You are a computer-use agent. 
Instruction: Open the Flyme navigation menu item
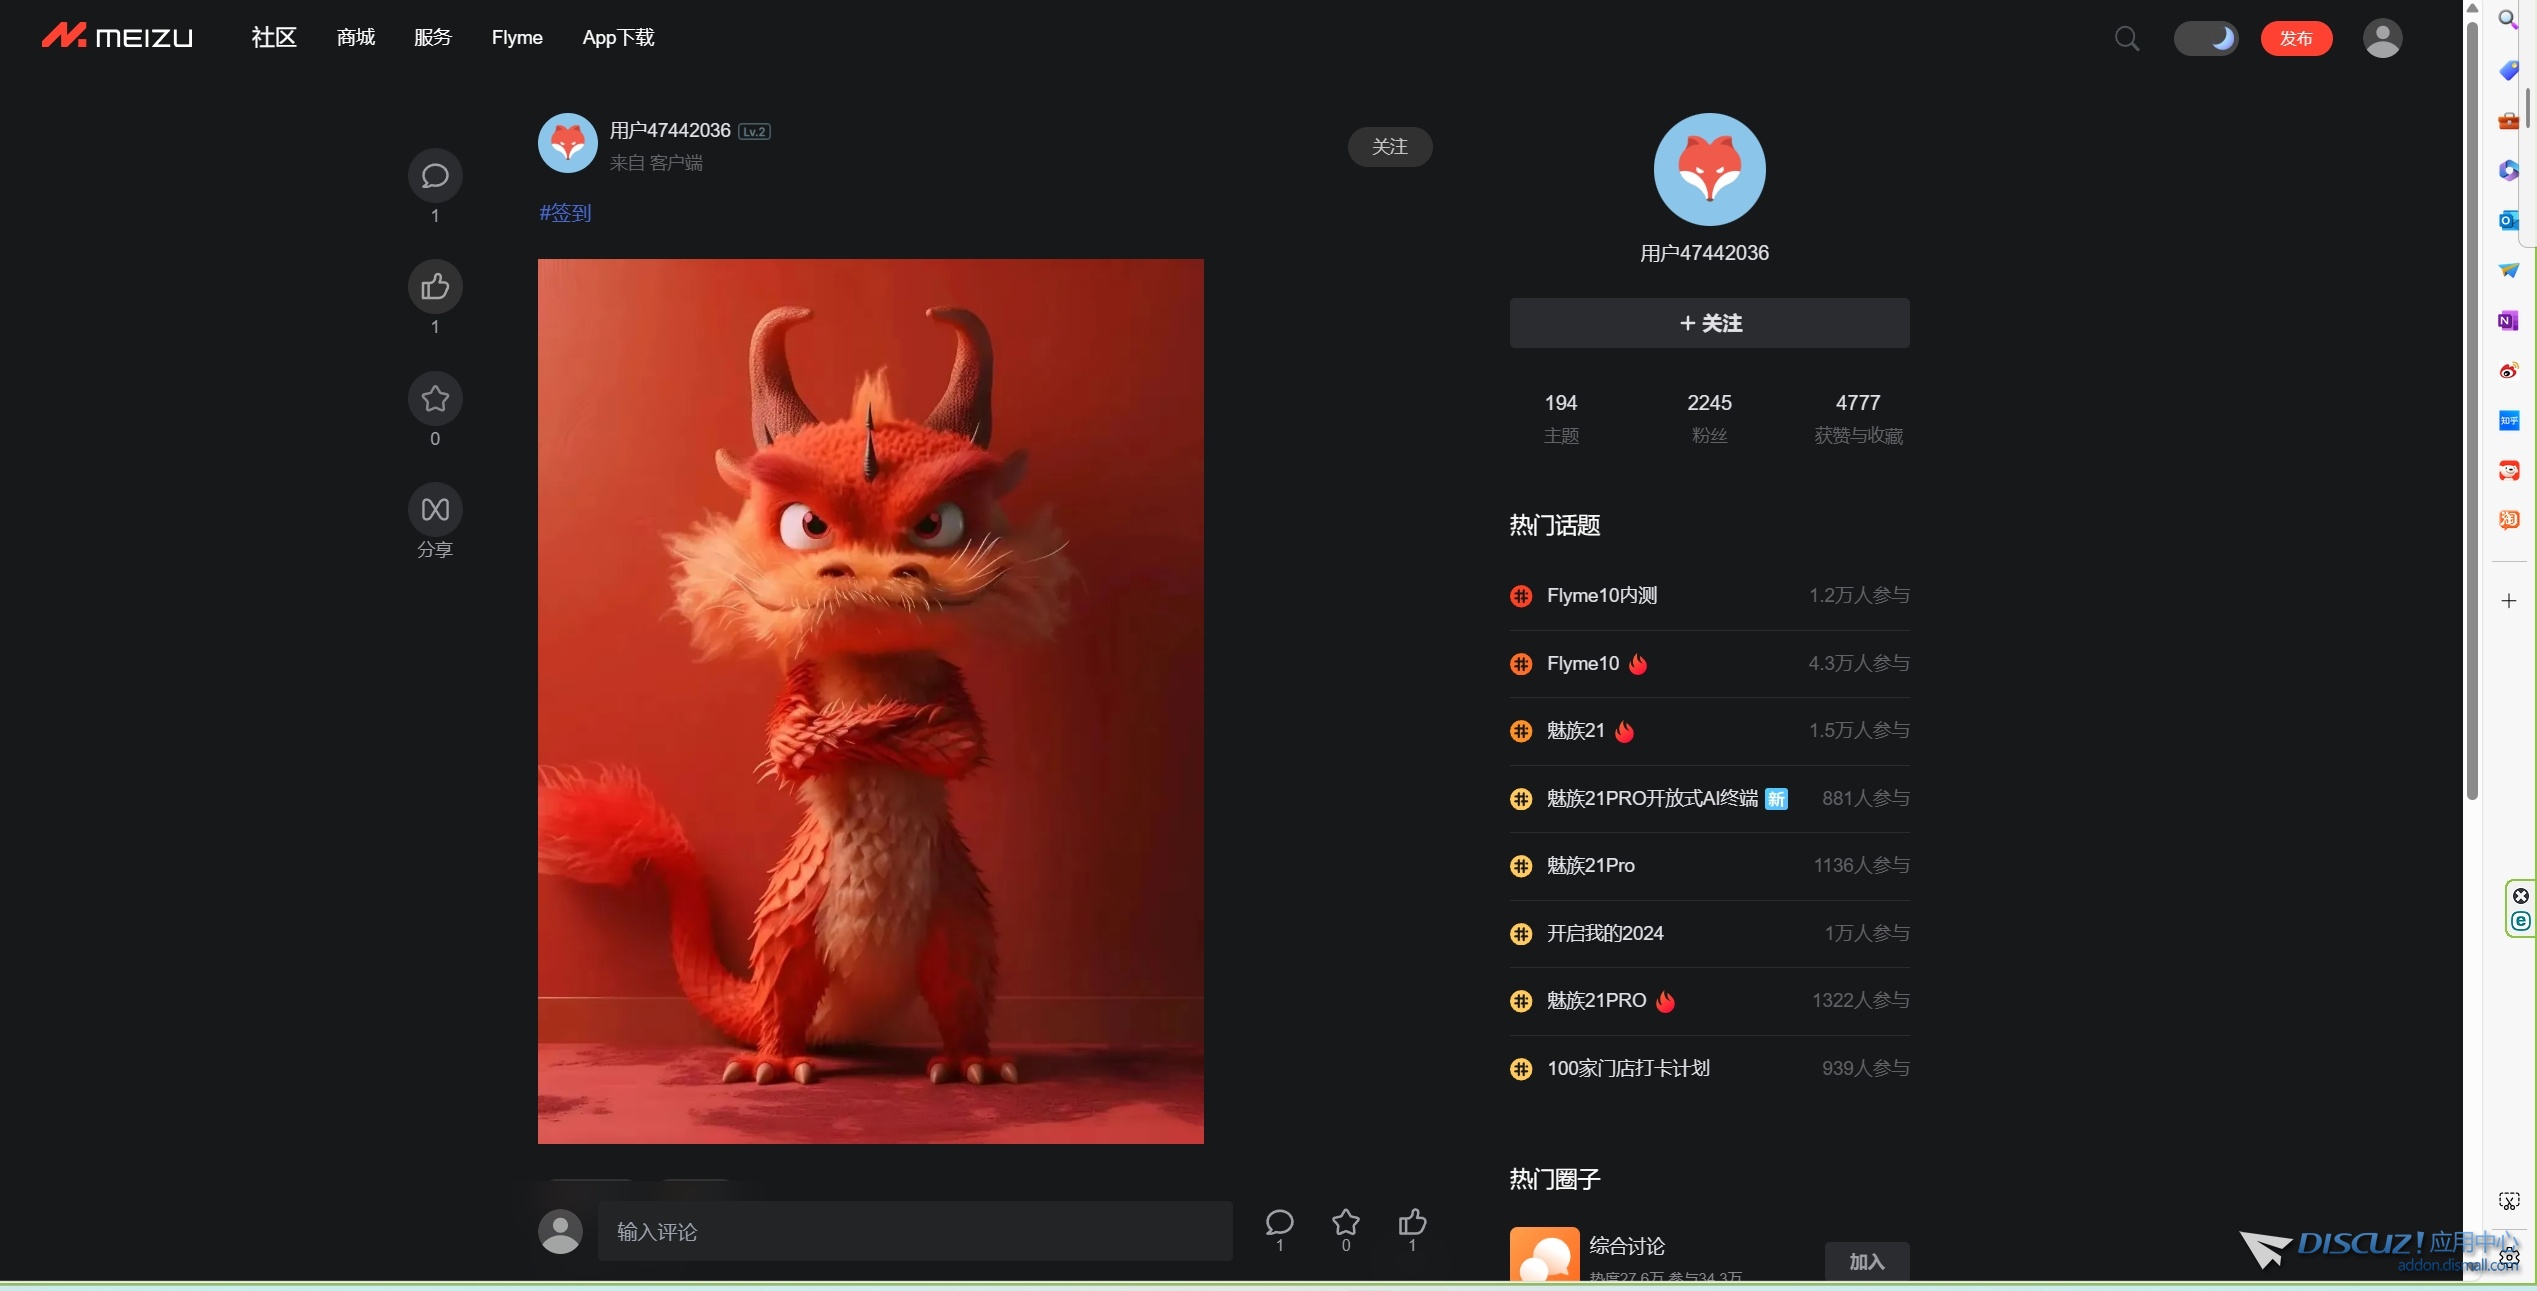click(516, 38)
